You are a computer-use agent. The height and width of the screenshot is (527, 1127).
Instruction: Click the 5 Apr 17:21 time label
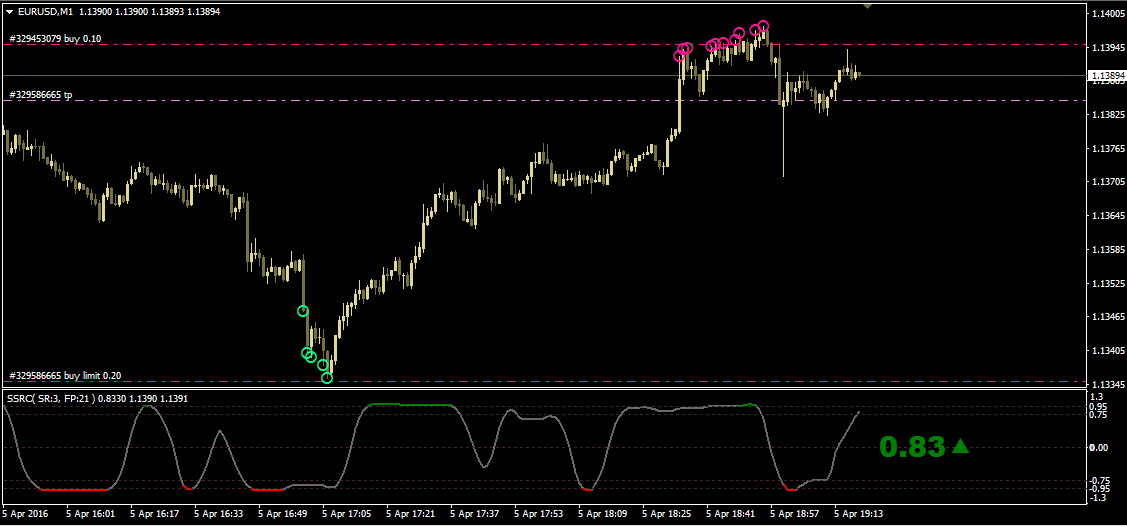411,515
